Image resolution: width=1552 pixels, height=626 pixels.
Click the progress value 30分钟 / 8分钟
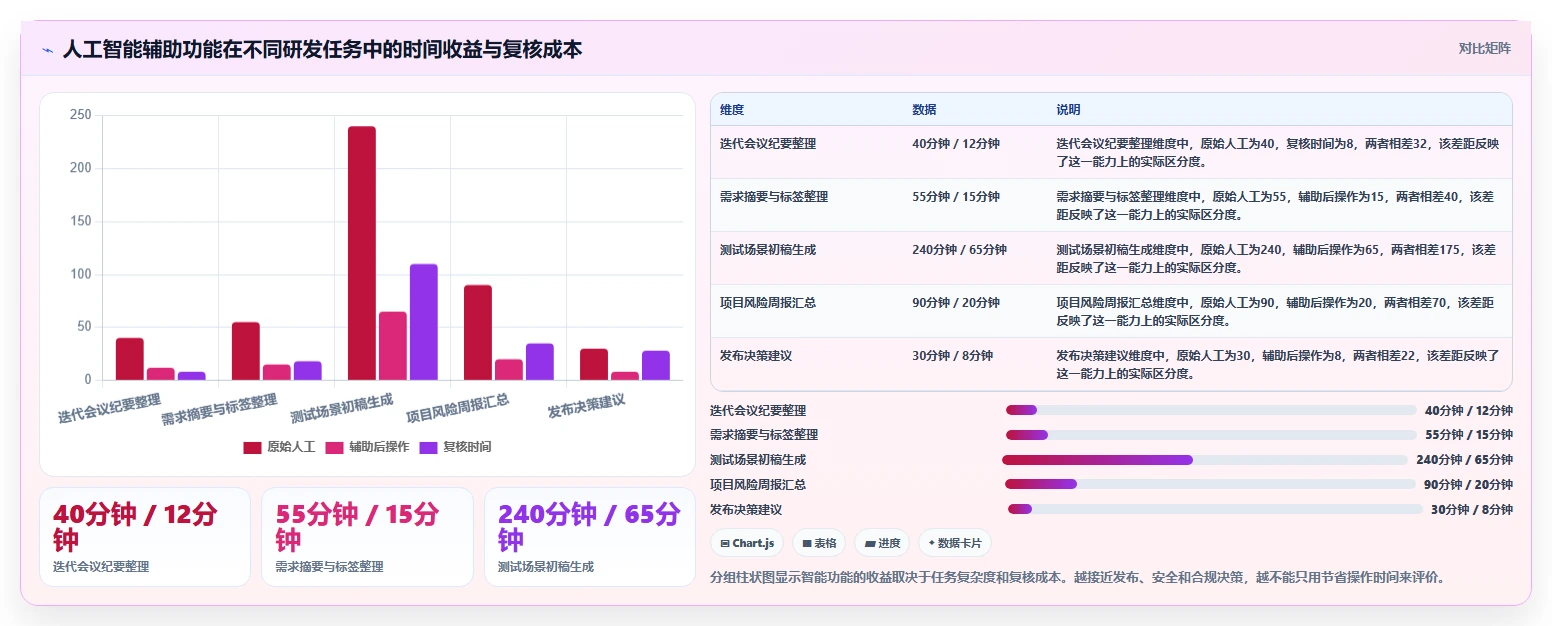pos(1472,509)
